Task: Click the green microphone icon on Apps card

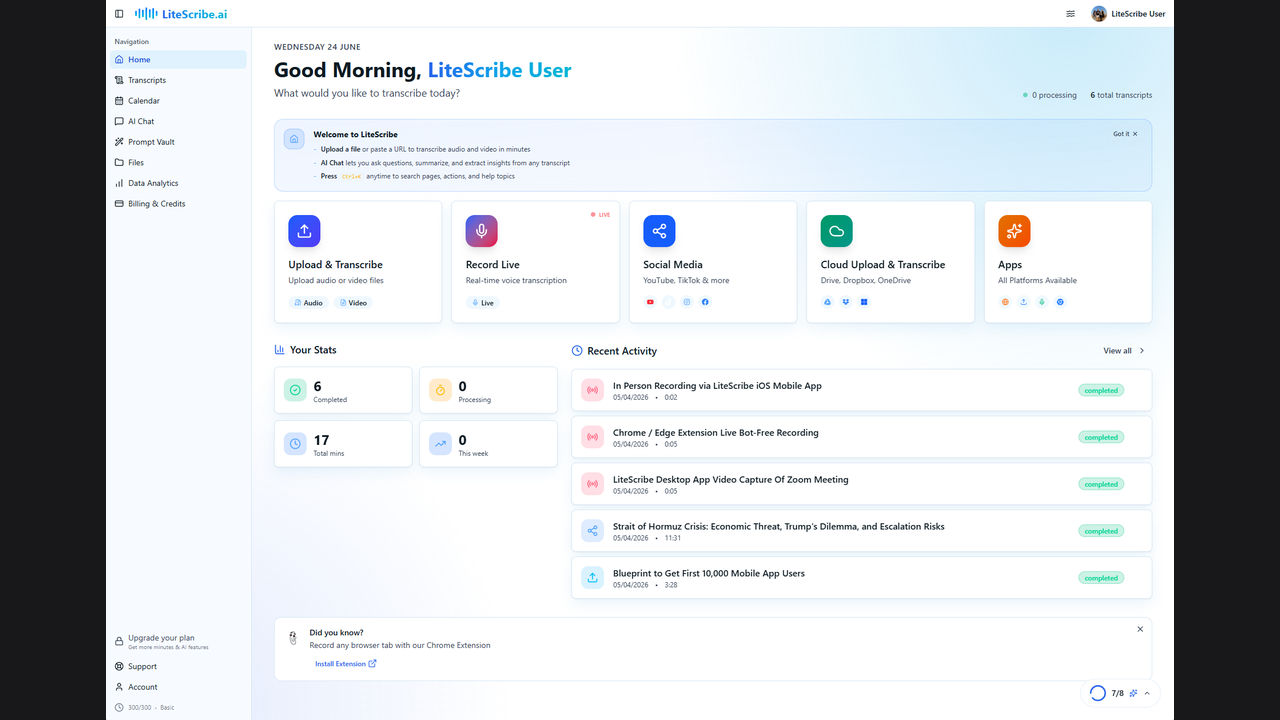Action: pyautogui.click(x=1042, y=302)
